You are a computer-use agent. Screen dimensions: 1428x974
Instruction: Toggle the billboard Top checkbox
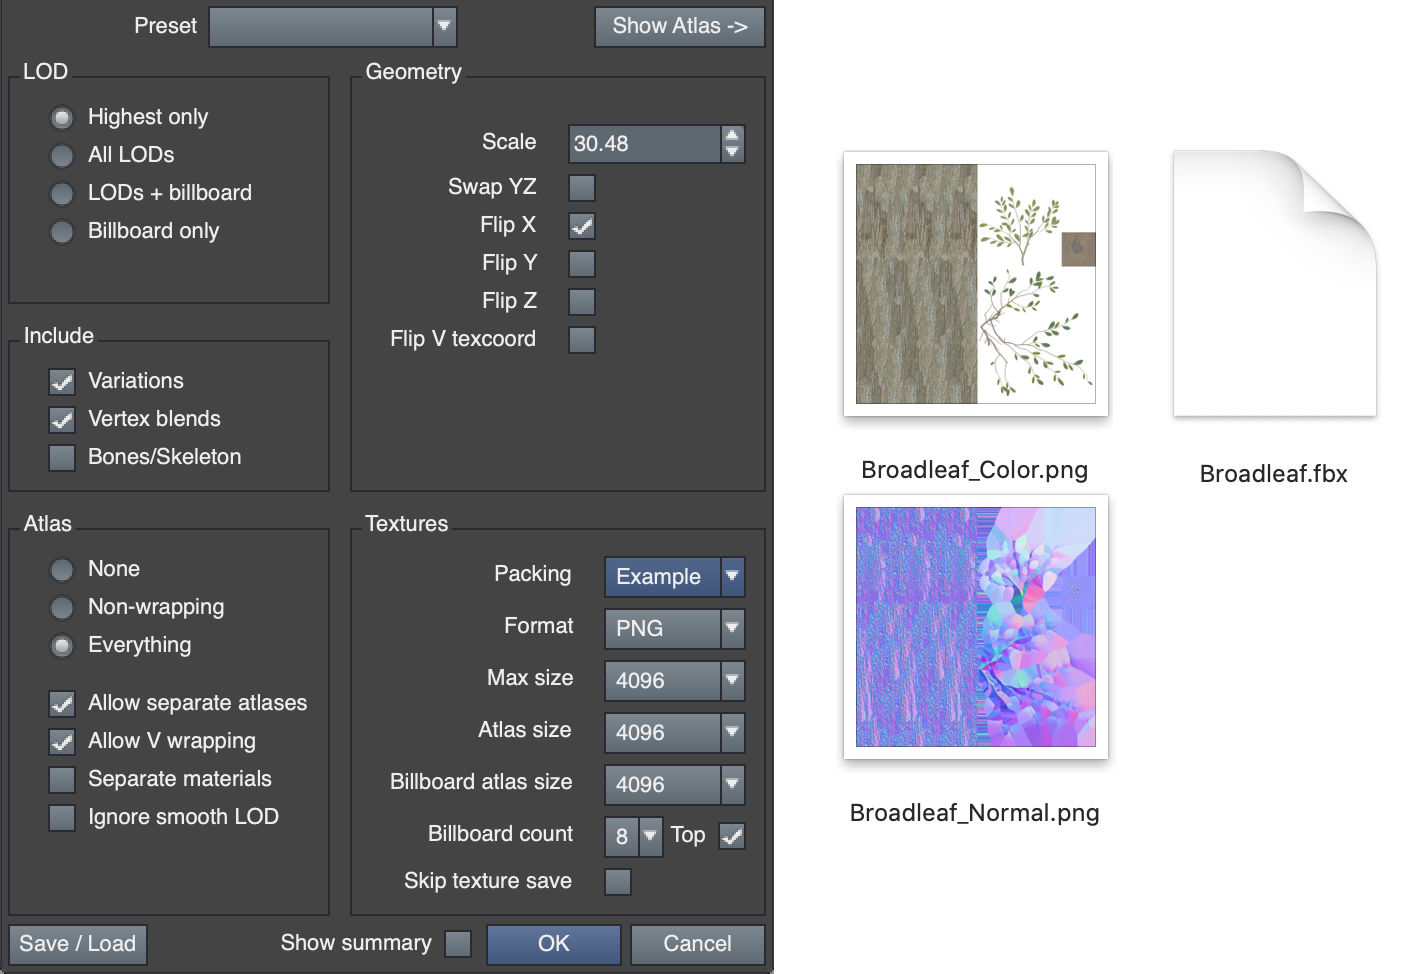tap(732, 836)
